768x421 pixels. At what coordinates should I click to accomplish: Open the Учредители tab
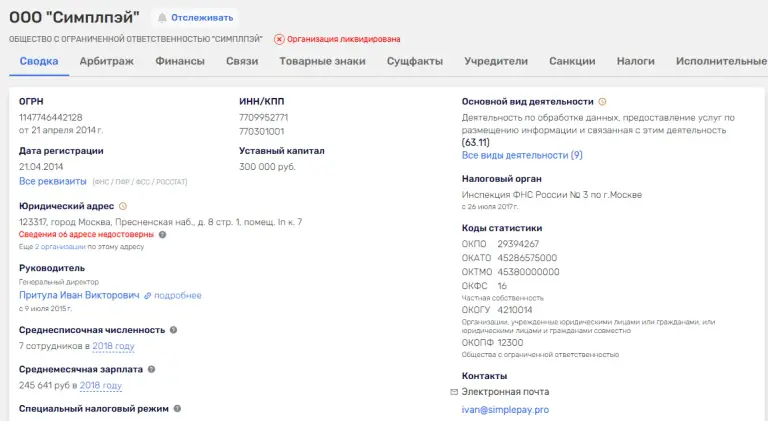[496, 61]
